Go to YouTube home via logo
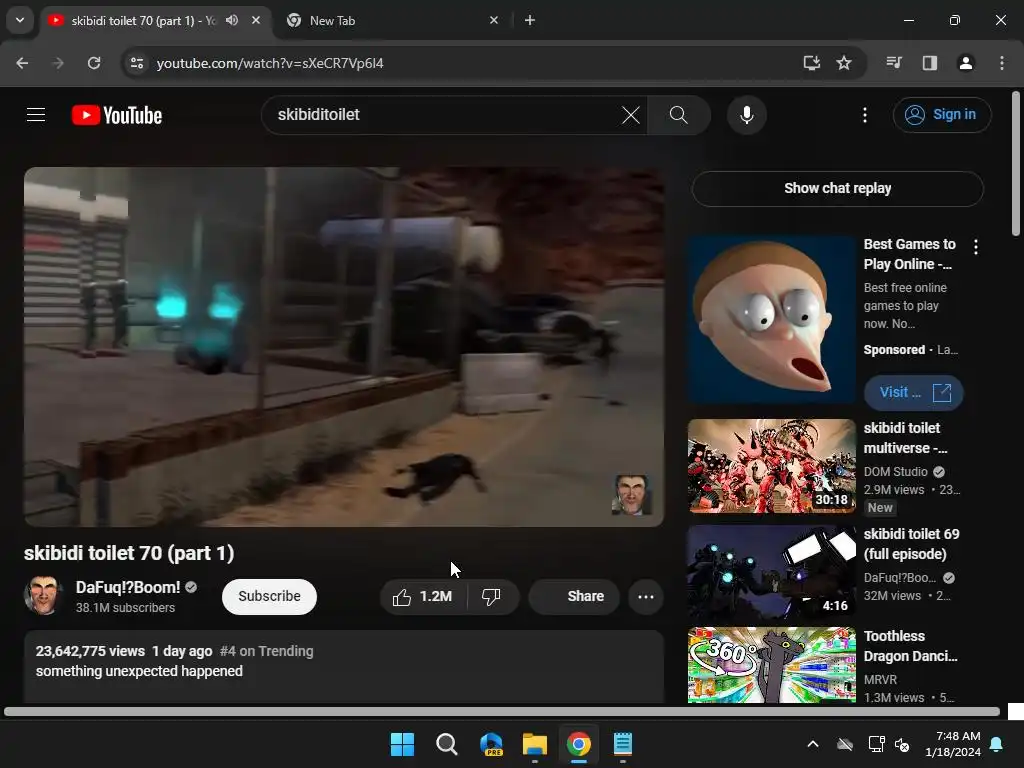 pyautogui.click(x=117, y=115)
